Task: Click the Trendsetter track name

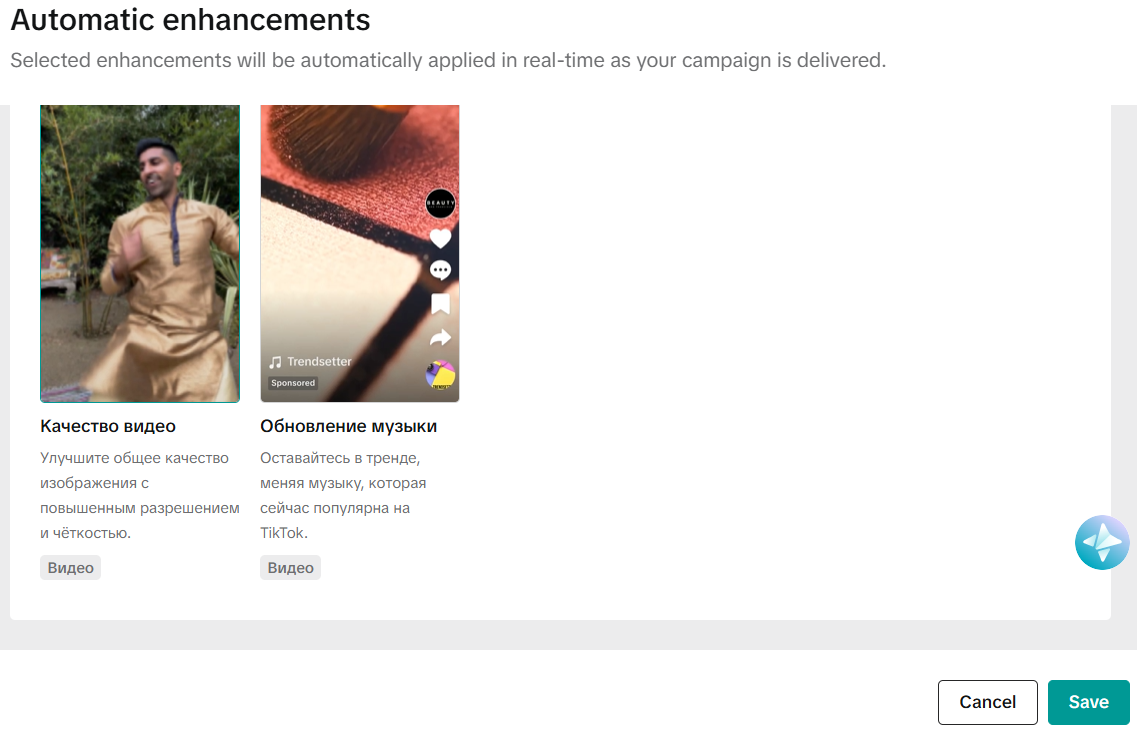Action: pyautogui.click(x=319, y=362)
